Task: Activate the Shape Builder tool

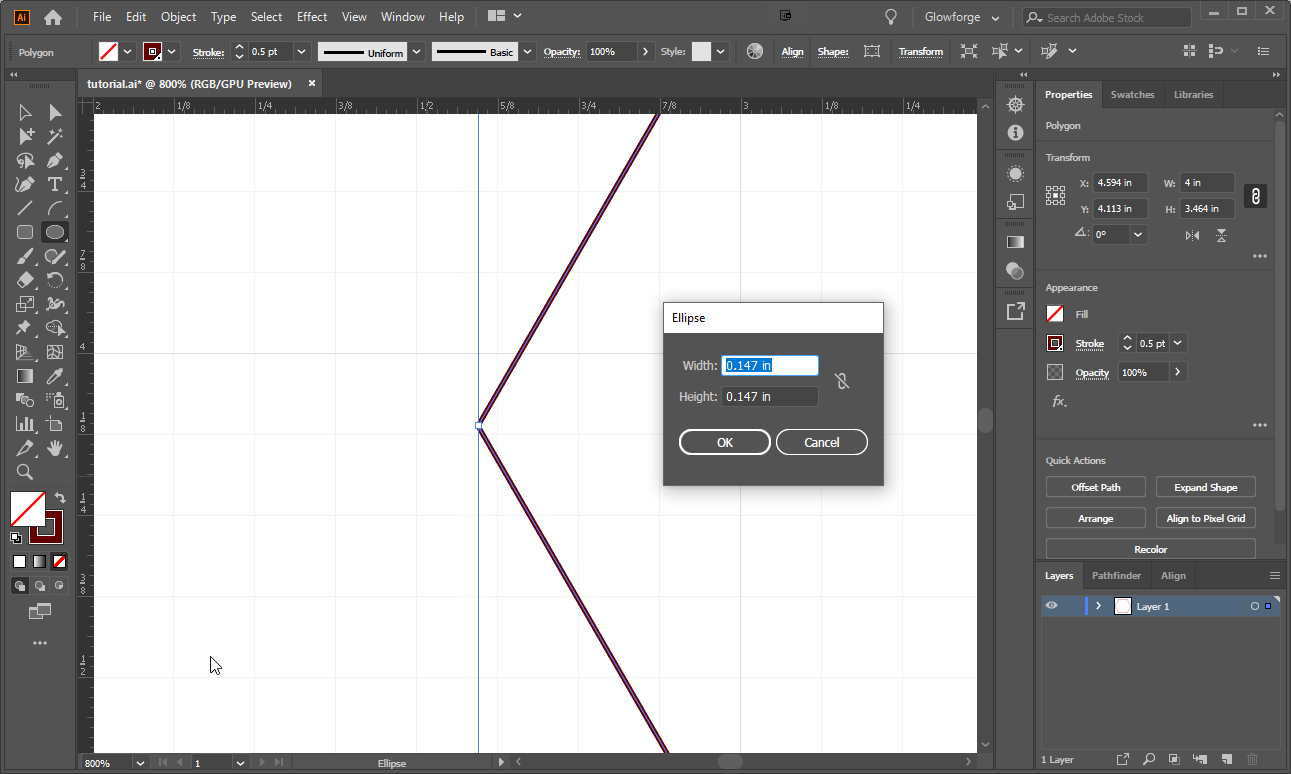Action: pyautogui.click(x=55, y=328)
